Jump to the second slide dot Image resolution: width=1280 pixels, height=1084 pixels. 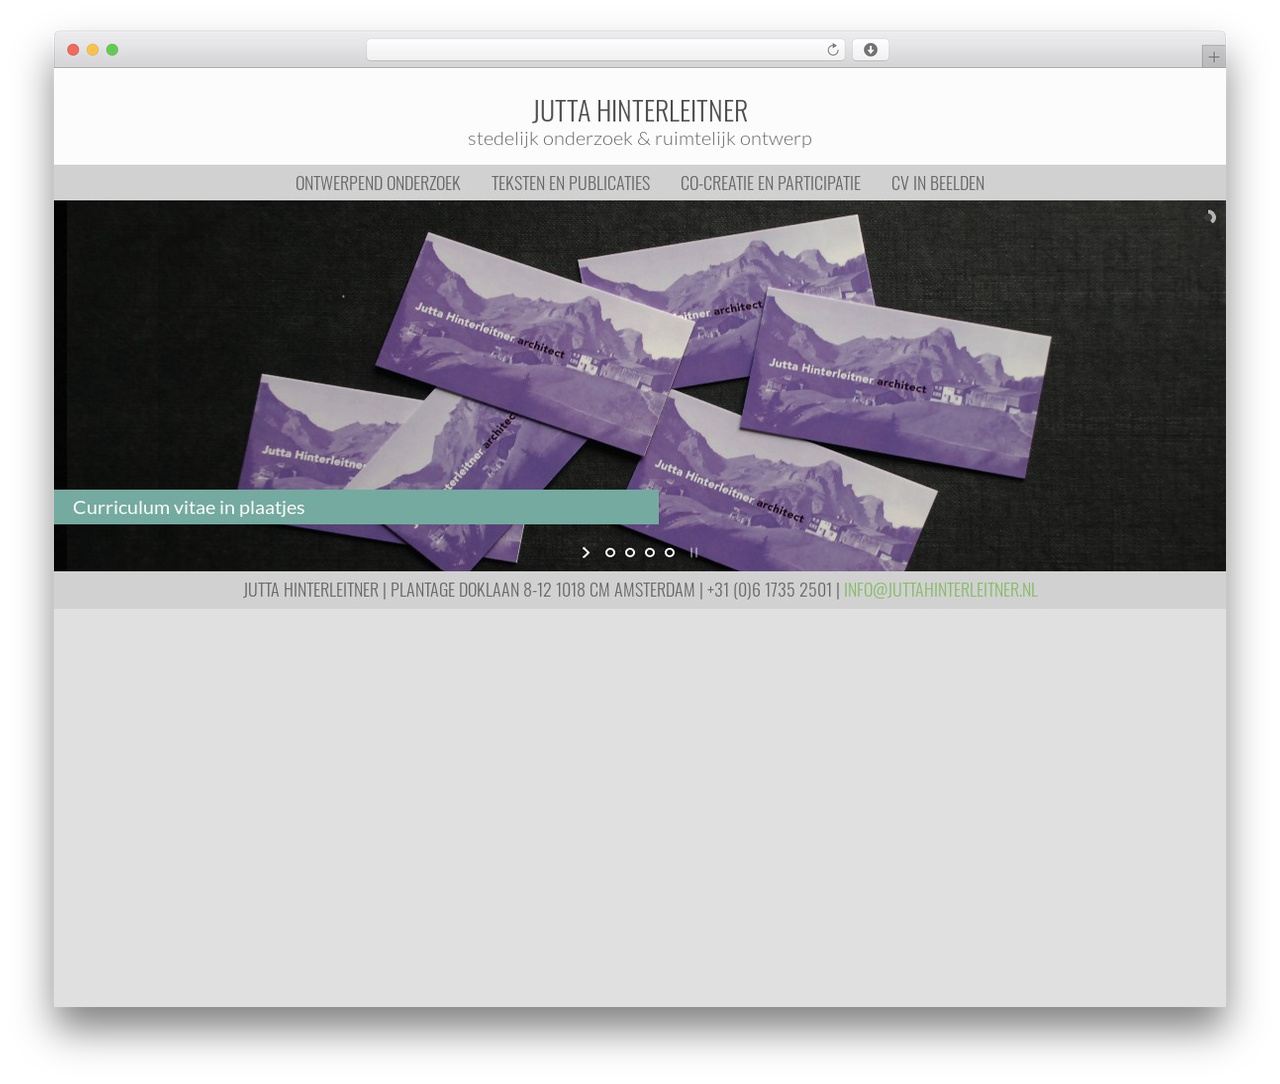630,552
